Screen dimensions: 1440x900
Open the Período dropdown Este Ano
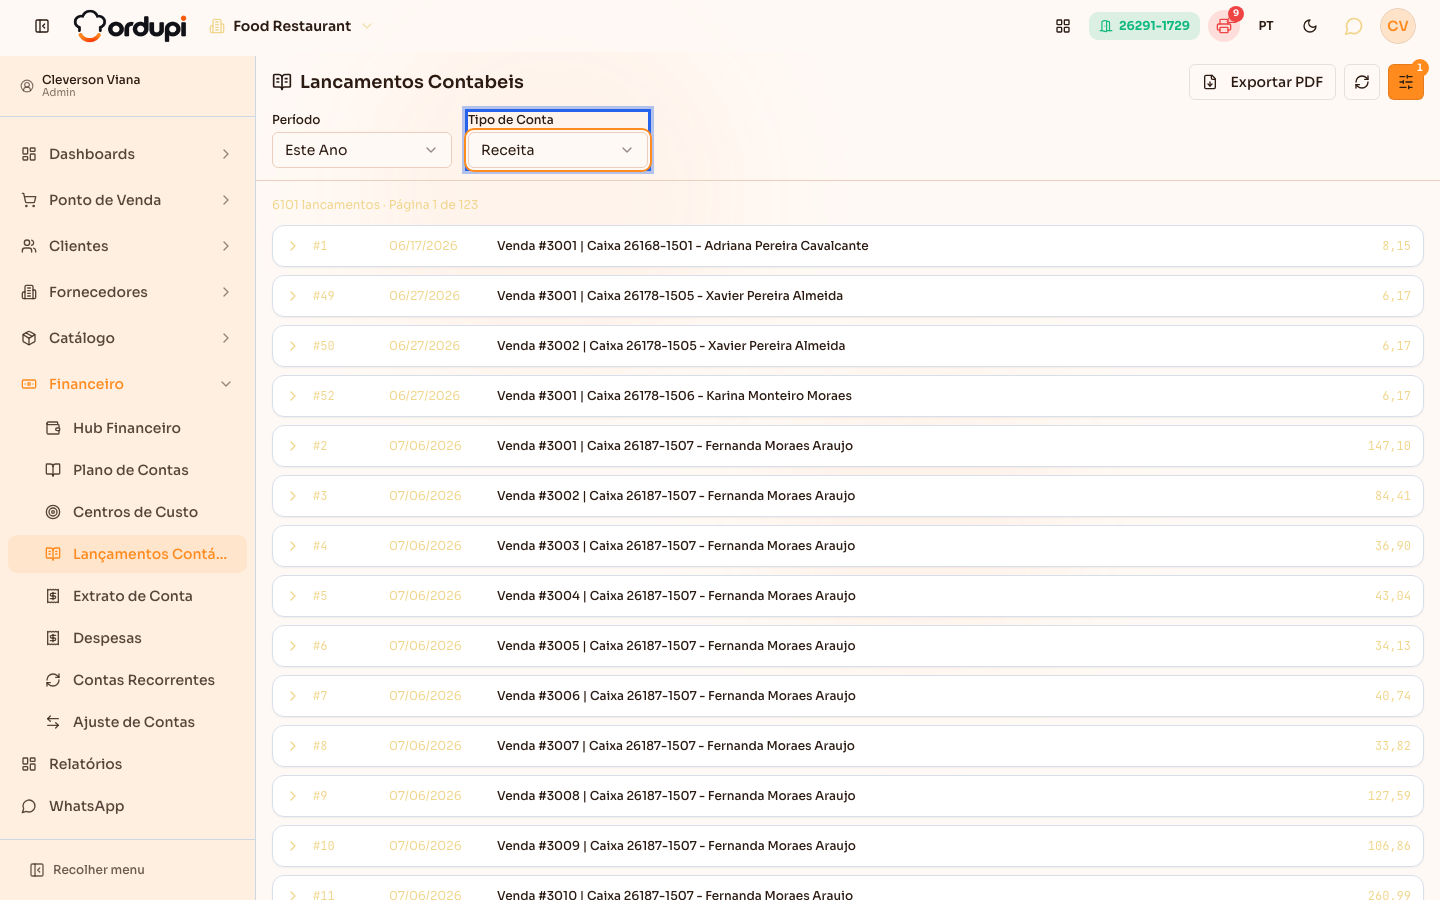(362, 150)
